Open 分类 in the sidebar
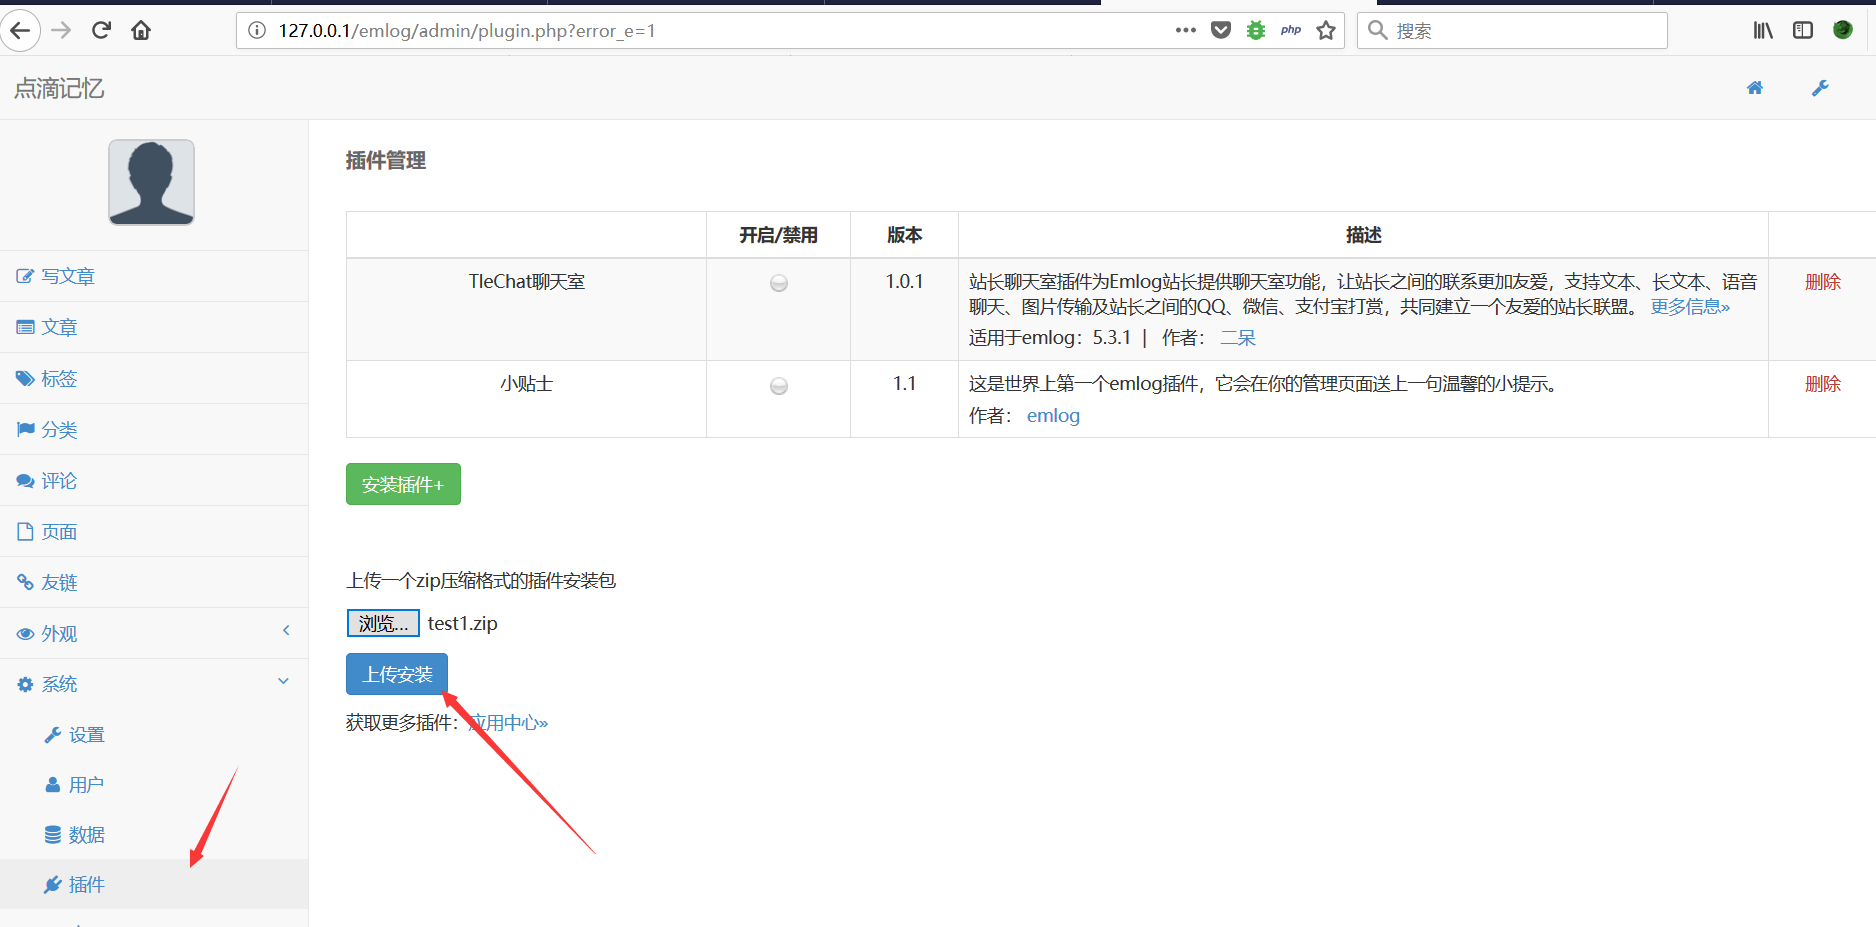Image resolution: width=1876 pixels, height=927 pixels. click(x=154, y=429)
